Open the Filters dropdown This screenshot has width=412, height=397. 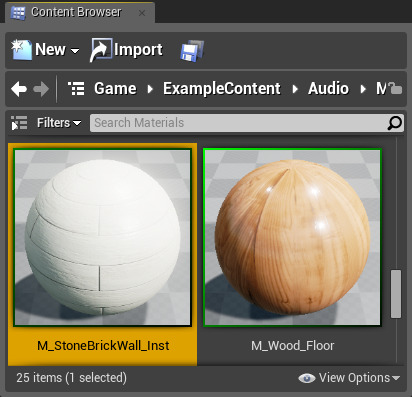coord(59,123)
